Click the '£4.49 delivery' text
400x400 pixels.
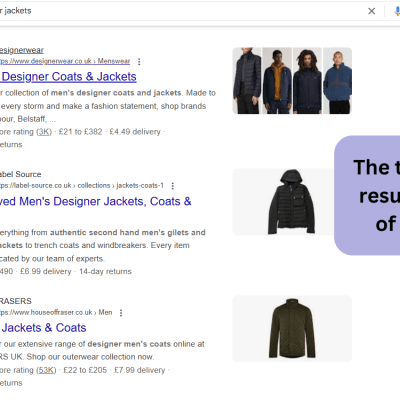[135, 132]
